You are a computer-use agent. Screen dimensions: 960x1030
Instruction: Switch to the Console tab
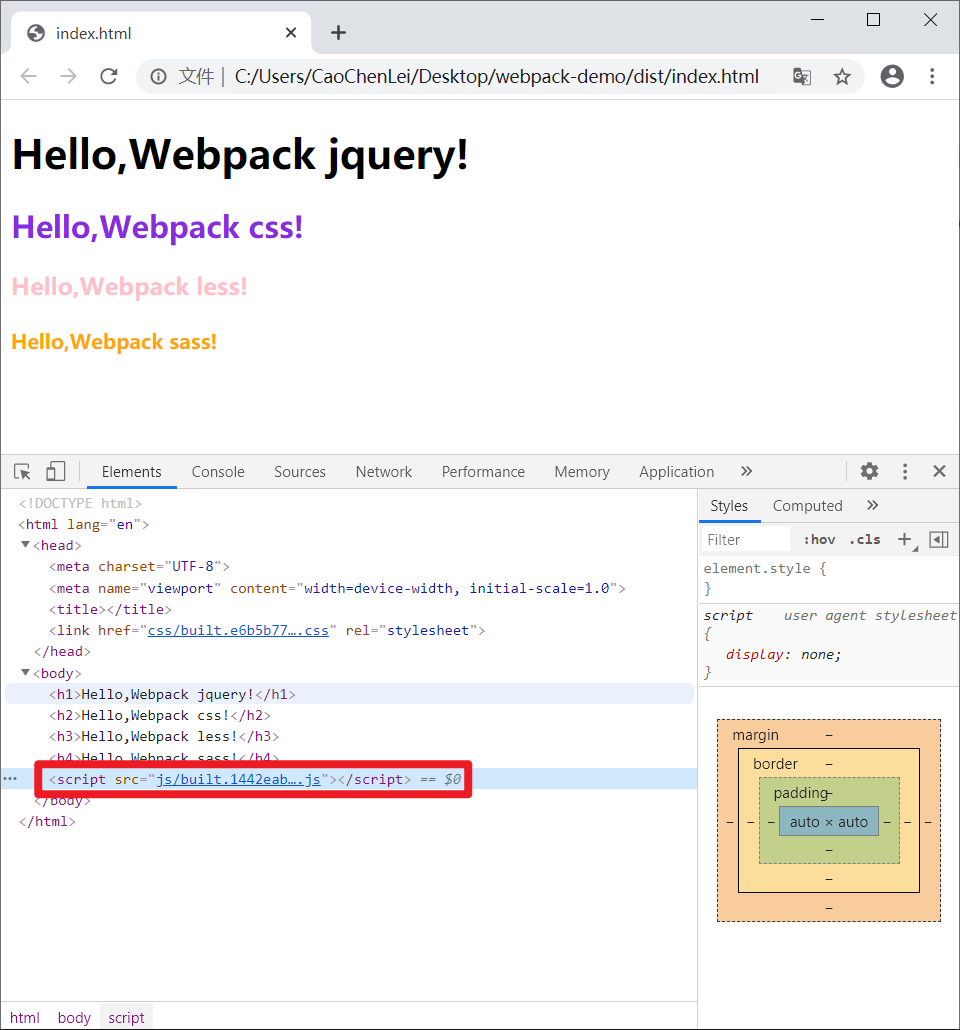pos(217,472)
